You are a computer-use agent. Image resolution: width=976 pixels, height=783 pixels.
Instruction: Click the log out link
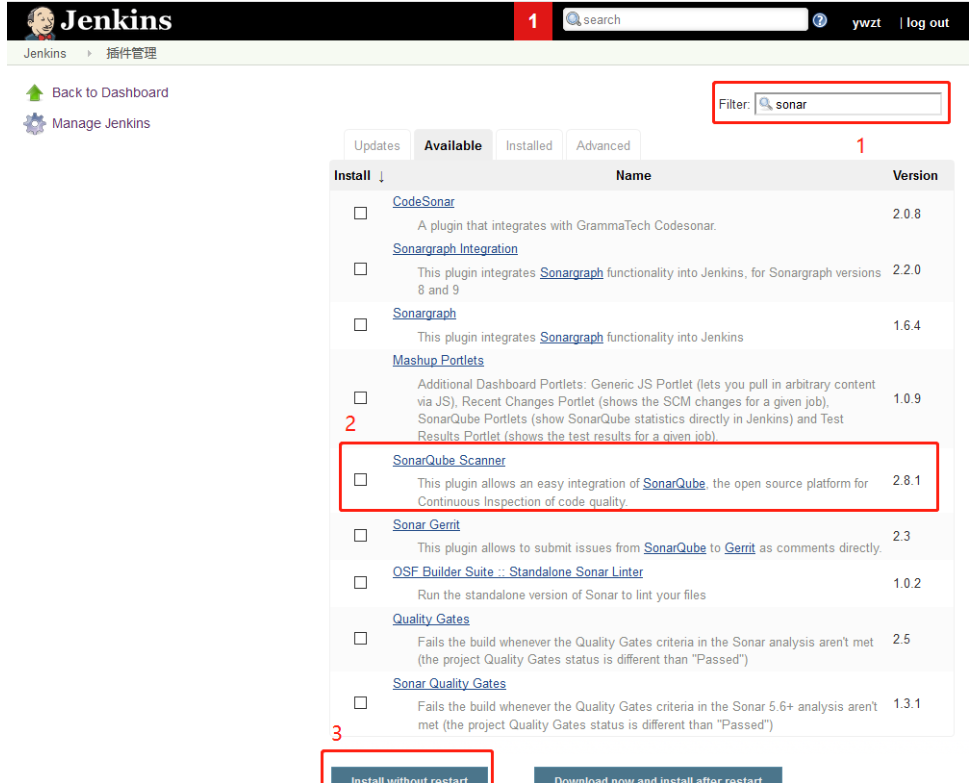[x=927, y=23]
